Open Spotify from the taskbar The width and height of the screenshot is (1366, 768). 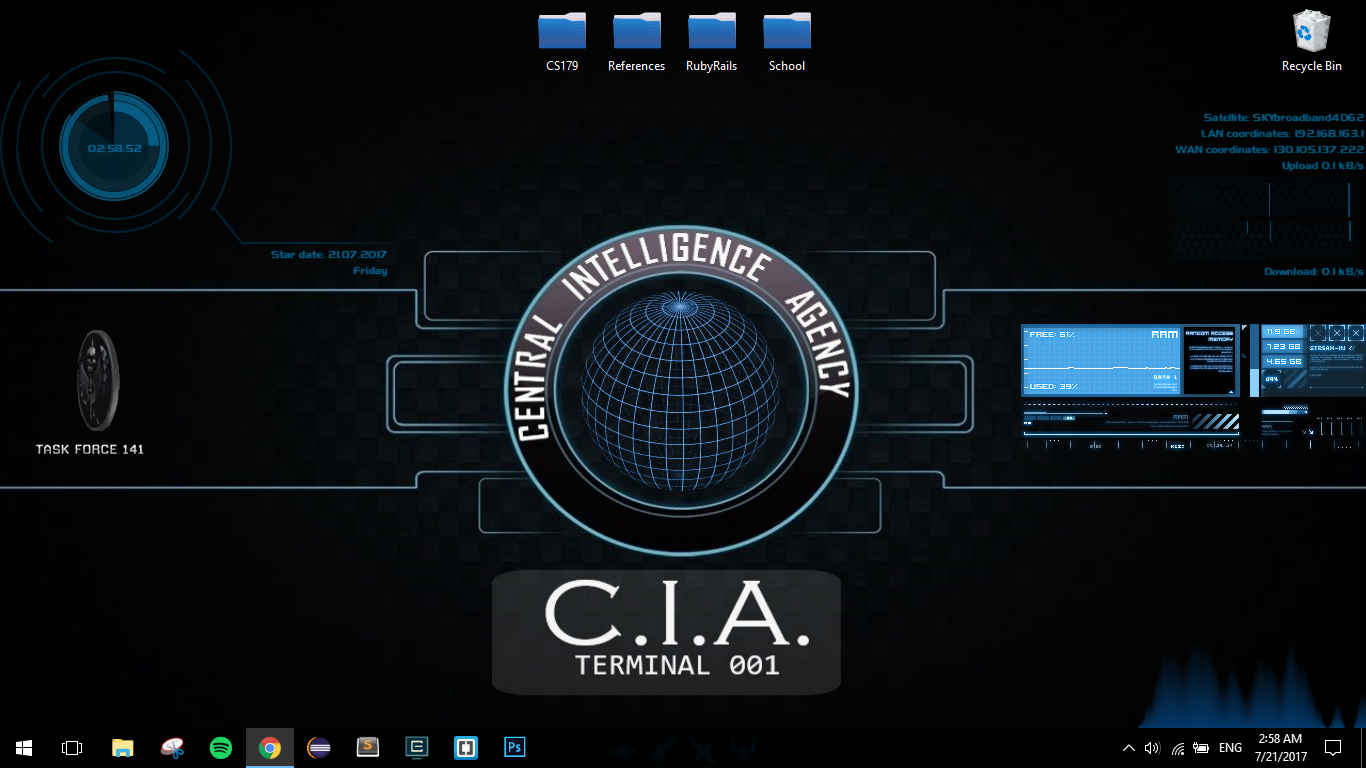221,747
